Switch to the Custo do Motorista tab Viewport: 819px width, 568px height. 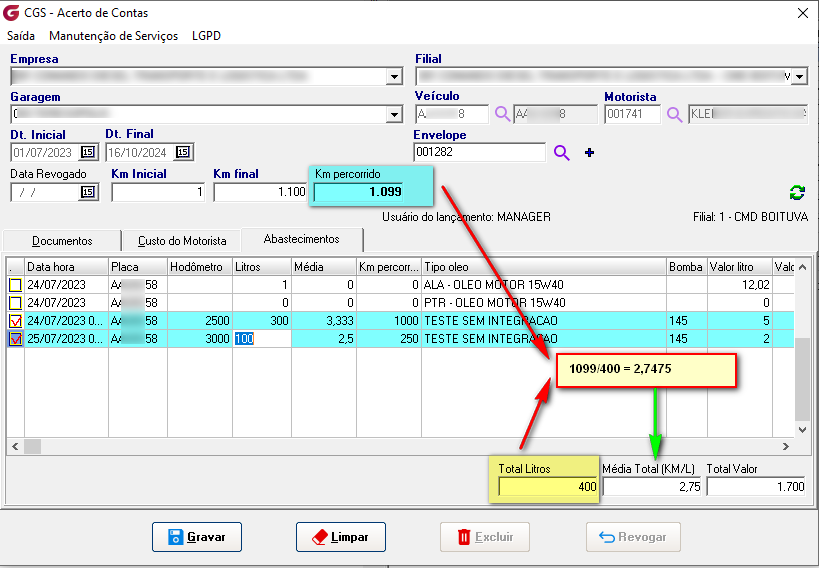coord(182,240)
